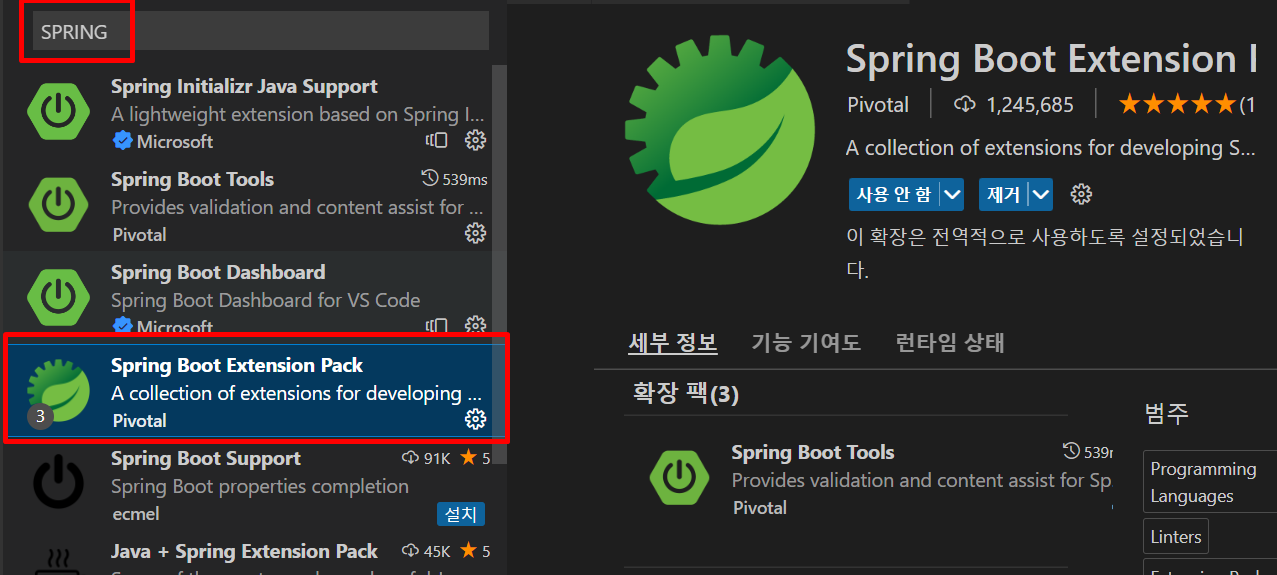Click sync-ignored icon on Spring Boot Dashboard row
The image size is (1277, 575).
pos(437,326)
